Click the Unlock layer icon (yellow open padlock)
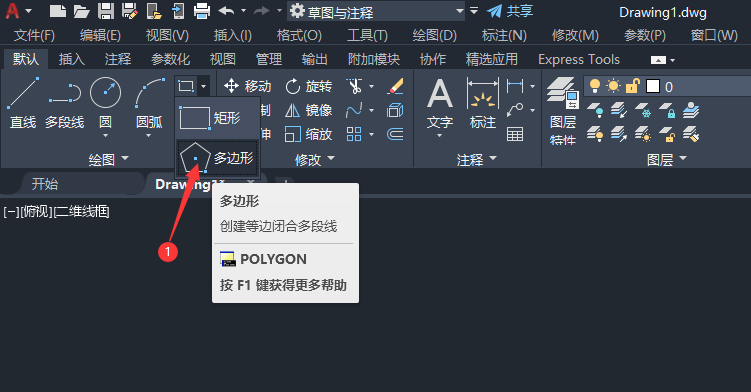751x392 pixels. pos(667,134)
